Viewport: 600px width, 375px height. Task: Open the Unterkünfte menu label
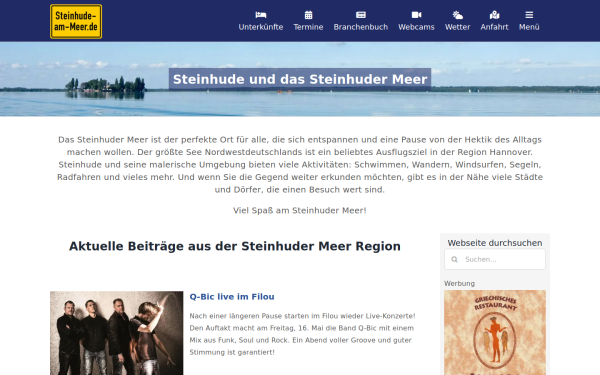tap(261, 27)
